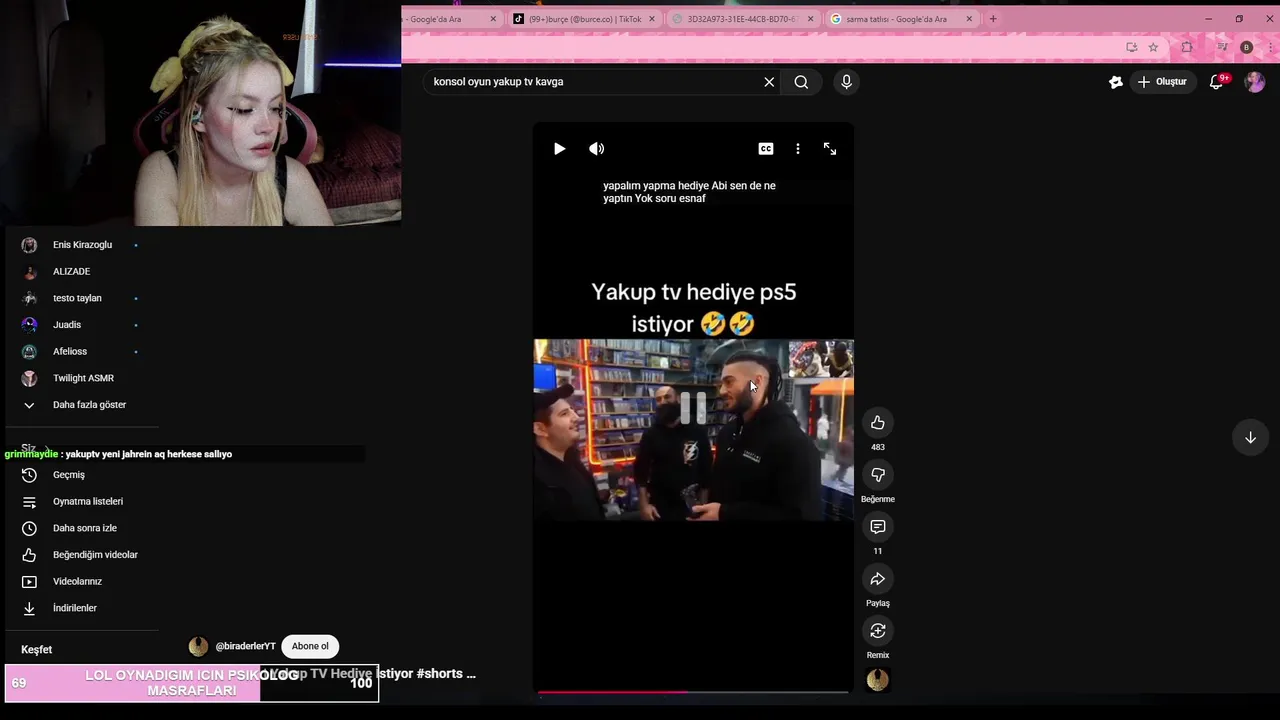Open the Short's three-dot more options menu
The height and width of the screenshot is (720, 1280).
pos(798,149)
